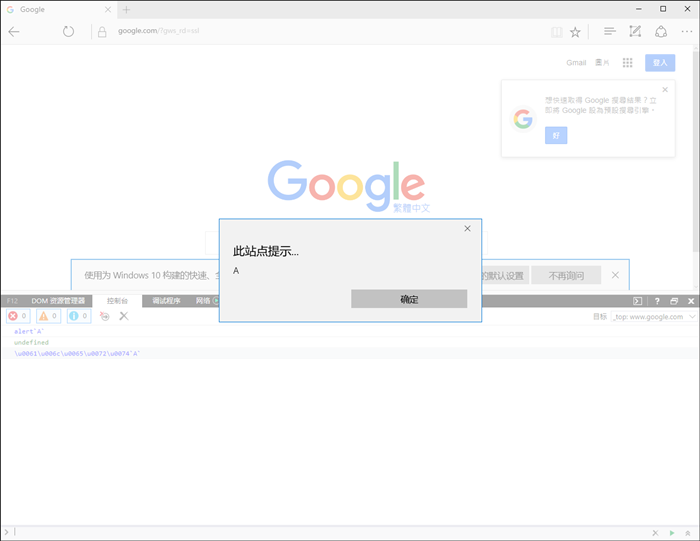The width and height of the screenshot is (700, 541).
Task: Toggle console warning count filter
Action: (48, 316)
